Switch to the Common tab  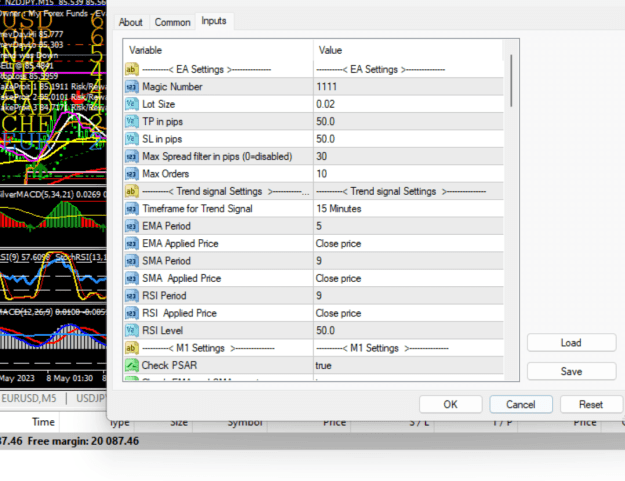tap(173, 22)
